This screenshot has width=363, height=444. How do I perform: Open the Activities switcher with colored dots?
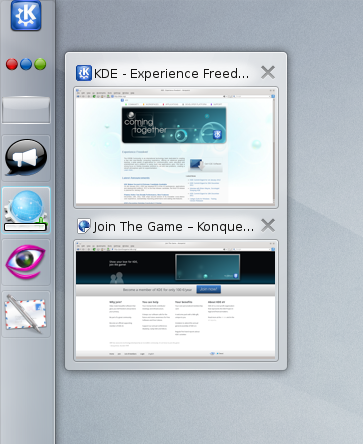tap(26, 64)
